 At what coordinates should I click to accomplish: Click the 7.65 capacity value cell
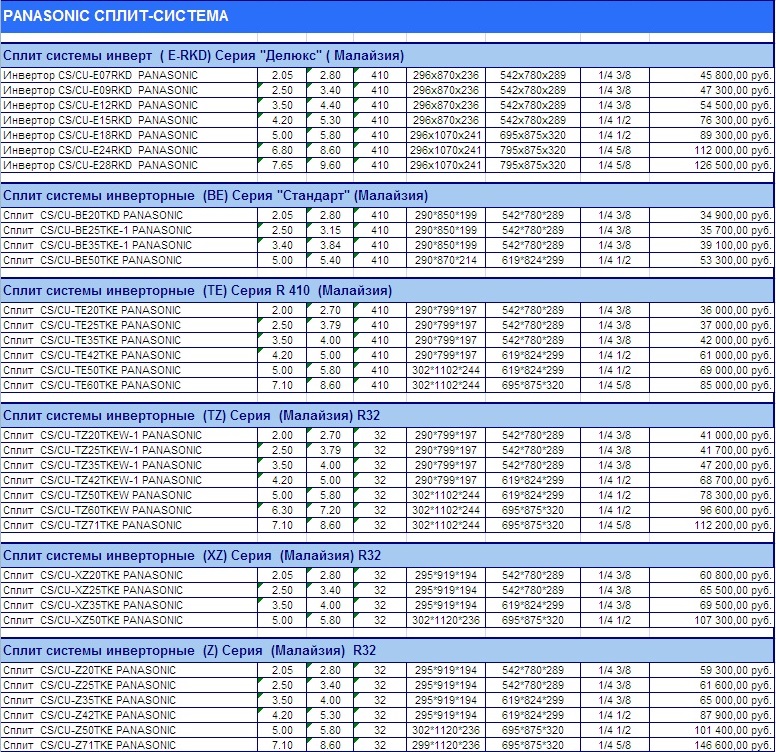pos(282,165)
